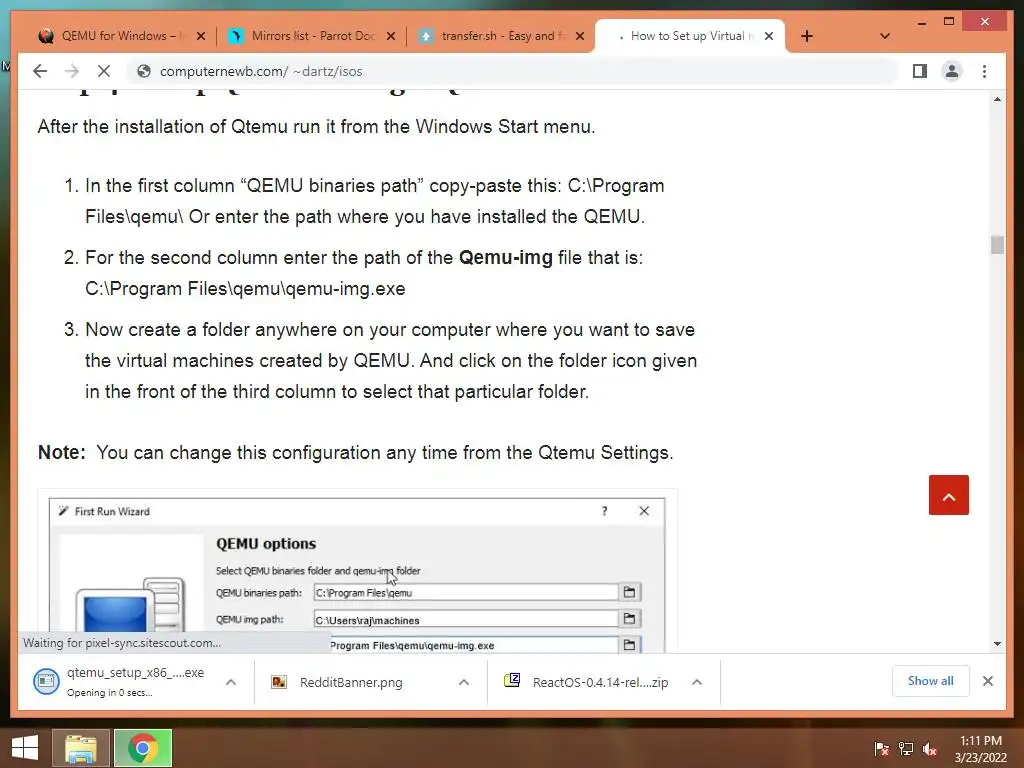
Task: Click the 'Note:' bold text
Action: (x=62, y=453)
